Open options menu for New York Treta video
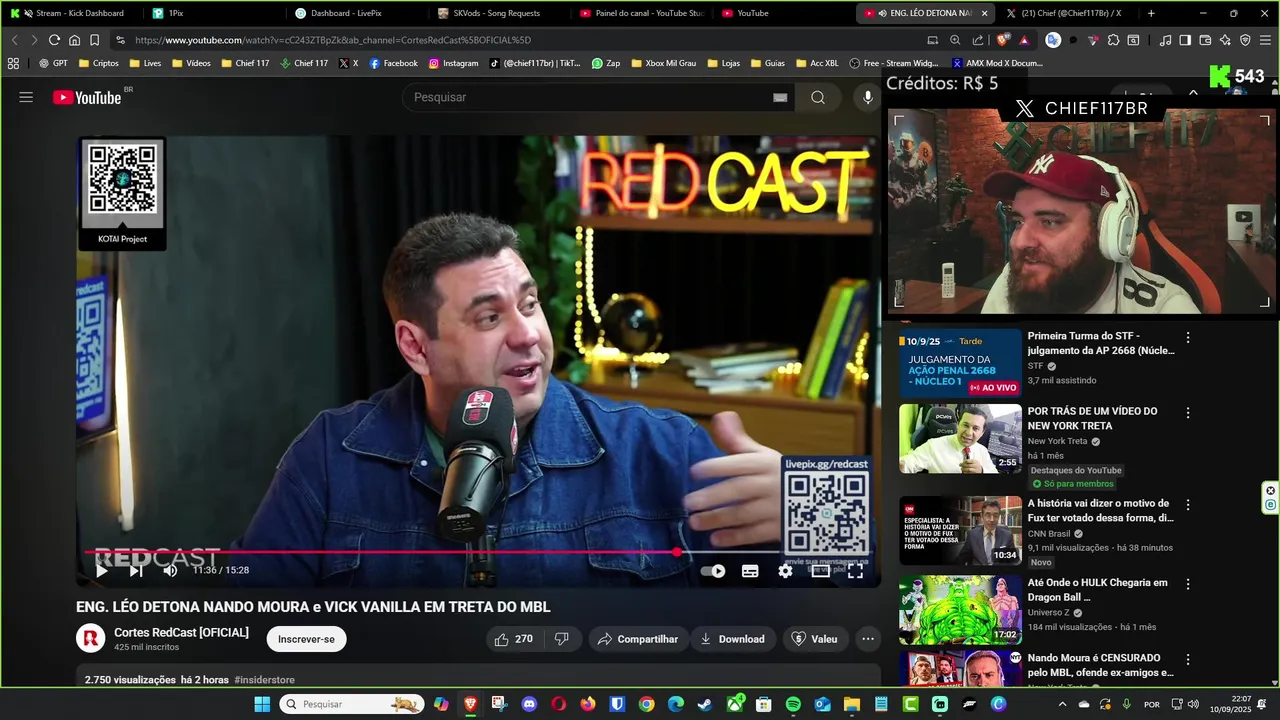Image resolution: width=1280 pixels, height=720 pixels. tap(1188, 413)
